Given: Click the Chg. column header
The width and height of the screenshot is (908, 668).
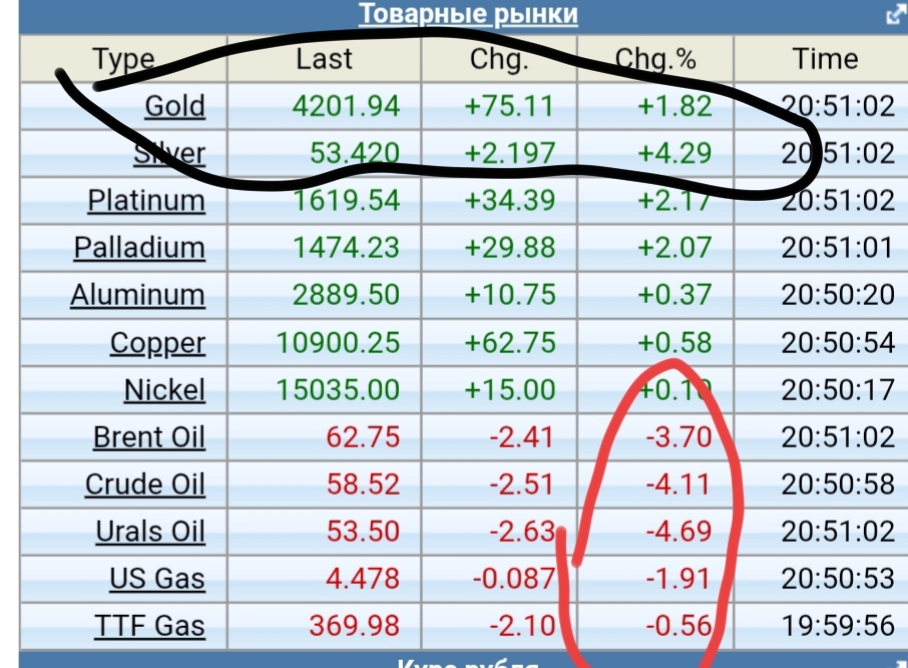Looking at the screenshot, I should point(498,59).
